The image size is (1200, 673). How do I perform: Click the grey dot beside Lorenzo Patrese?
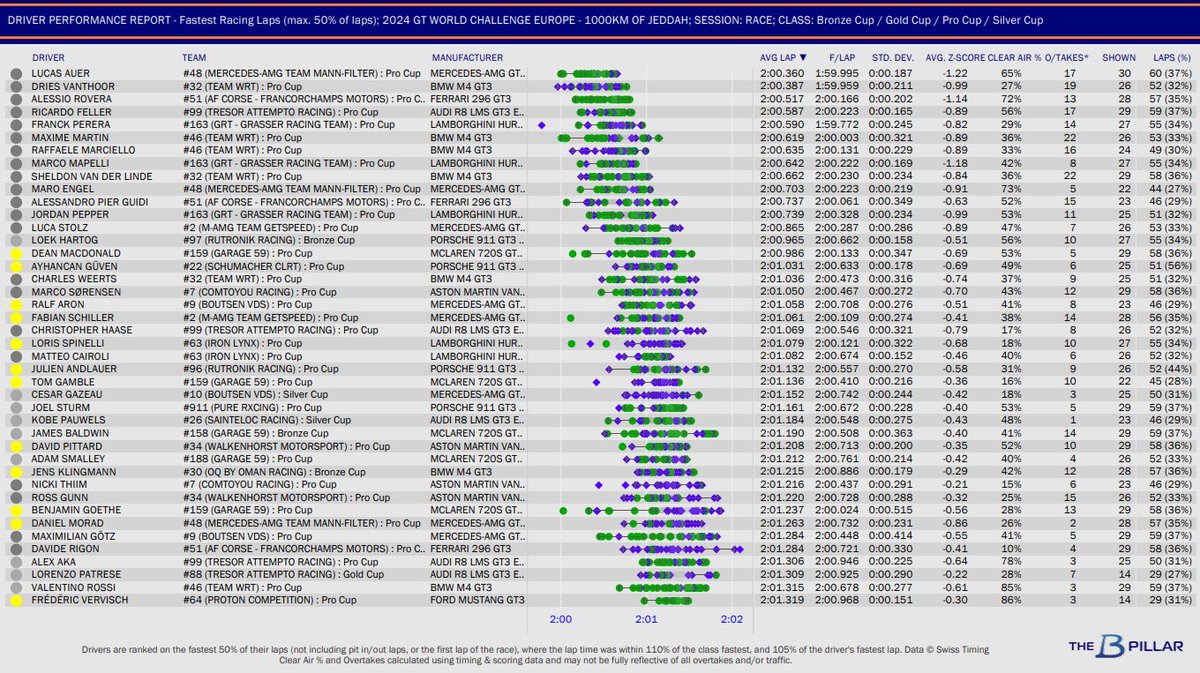[15, 574]
